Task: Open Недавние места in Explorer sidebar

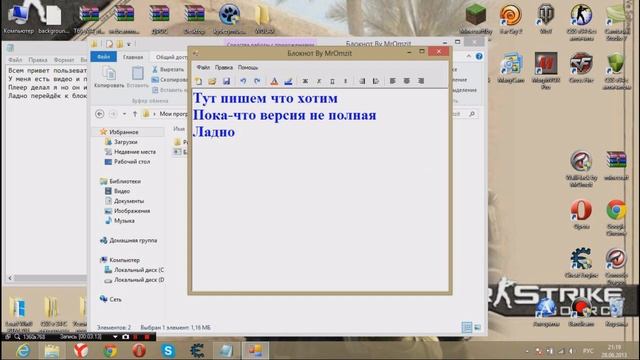Action: click(x=135, y=151)
